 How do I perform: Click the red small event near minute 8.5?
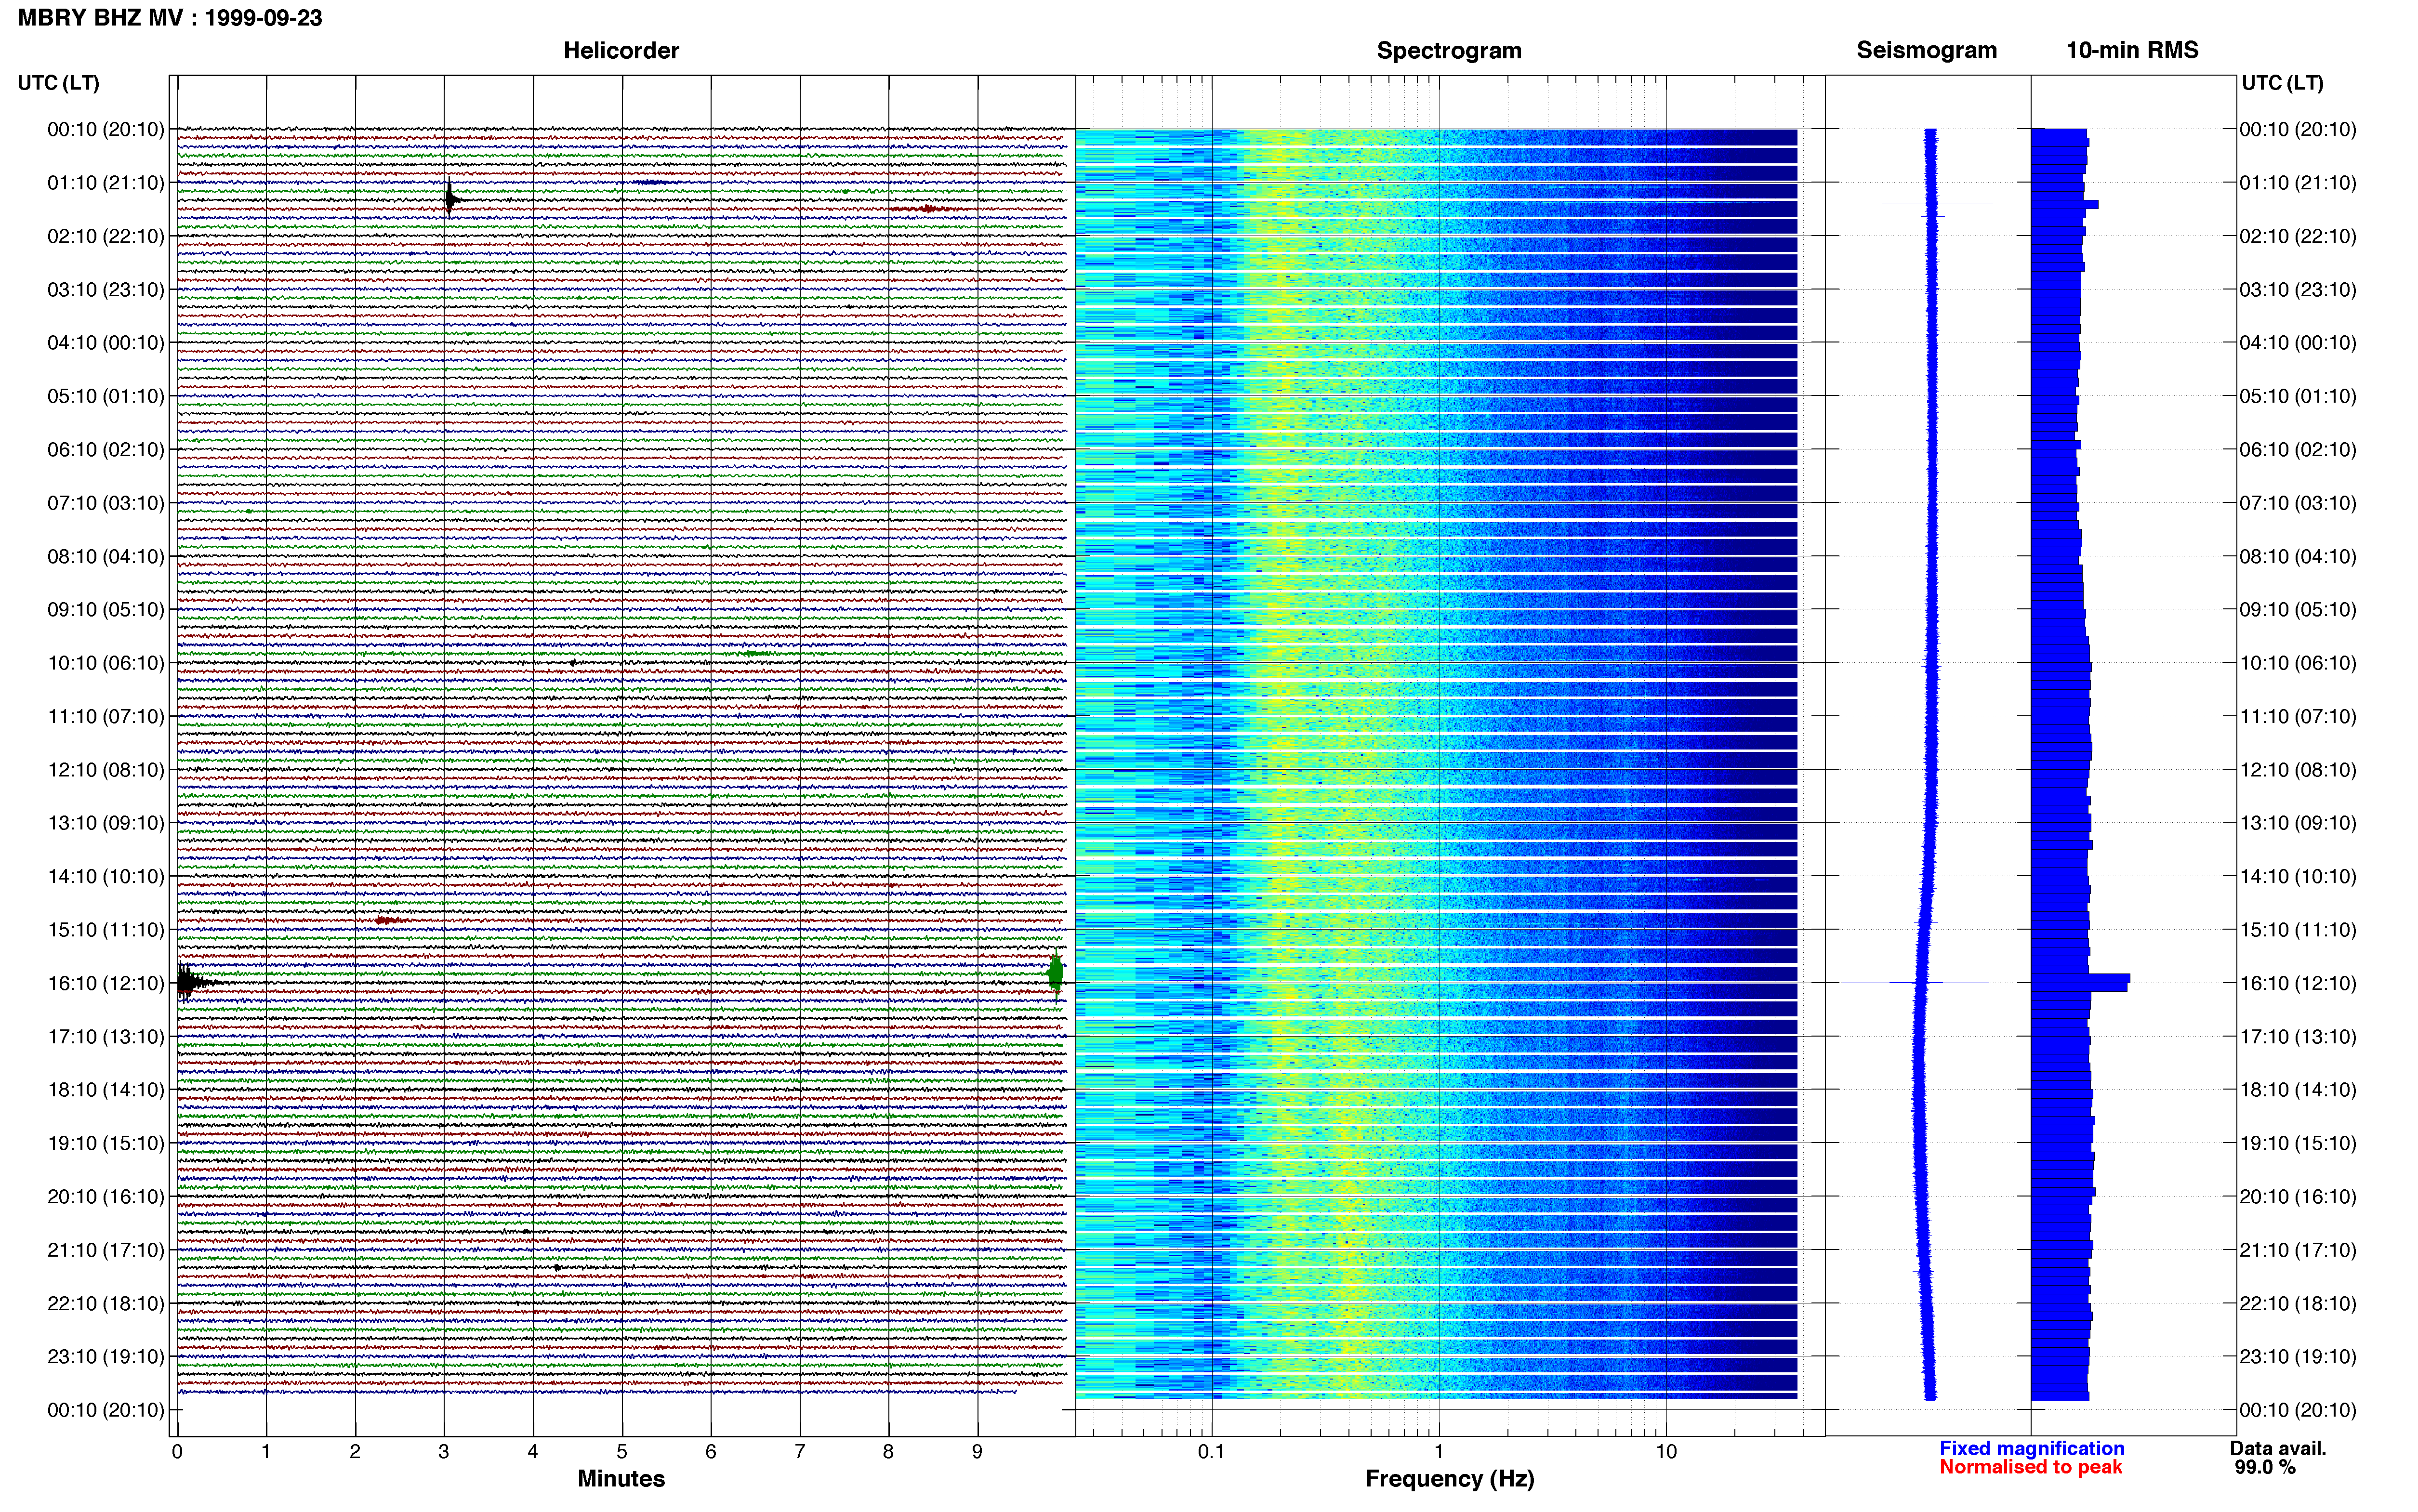(927, 208)
